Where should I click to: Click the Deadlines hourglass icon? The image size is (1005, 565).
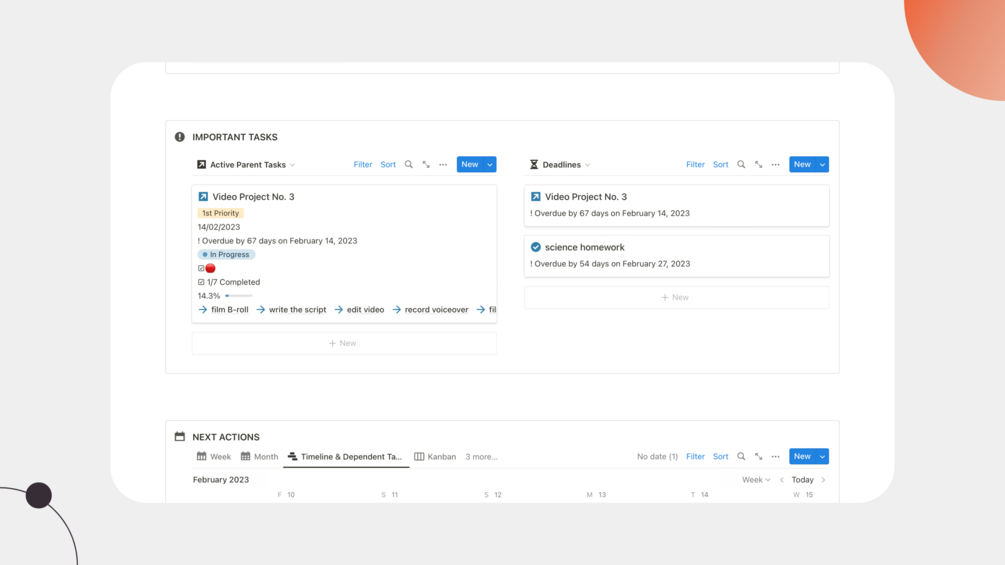[x=534, y=165]
